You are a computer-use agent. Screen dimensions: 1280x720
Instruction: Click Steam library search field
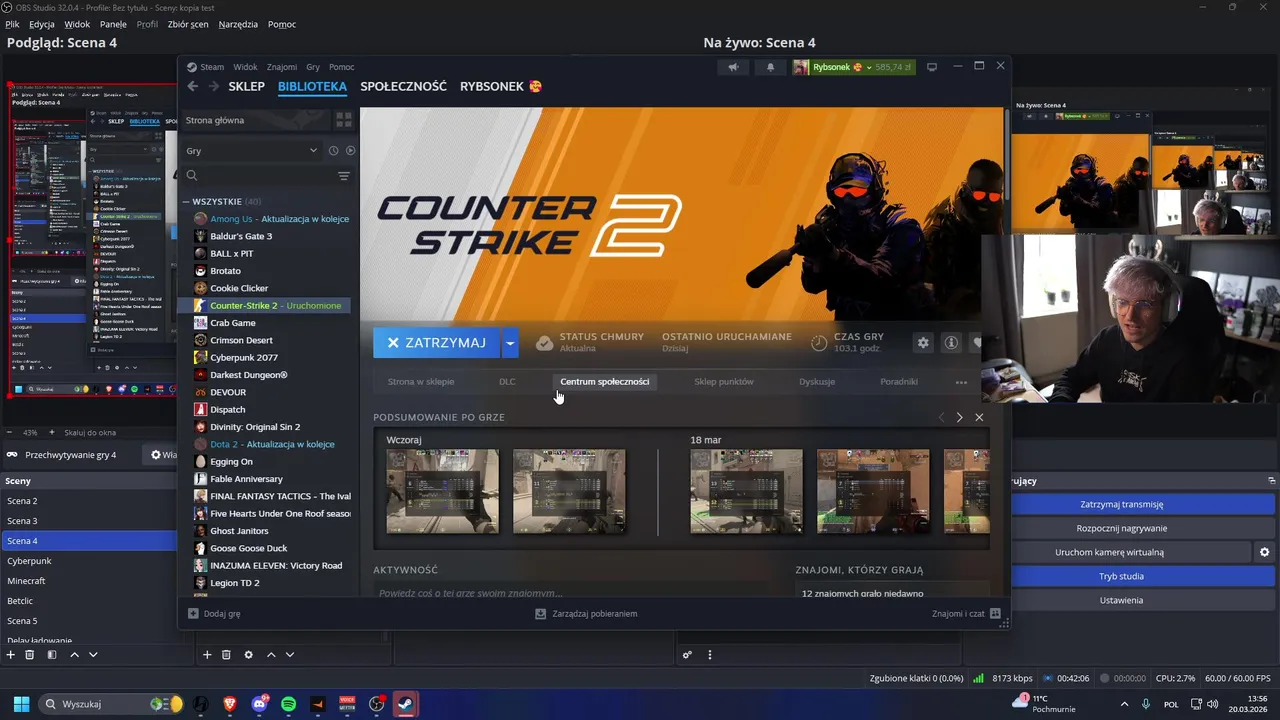tap(258, 176)
